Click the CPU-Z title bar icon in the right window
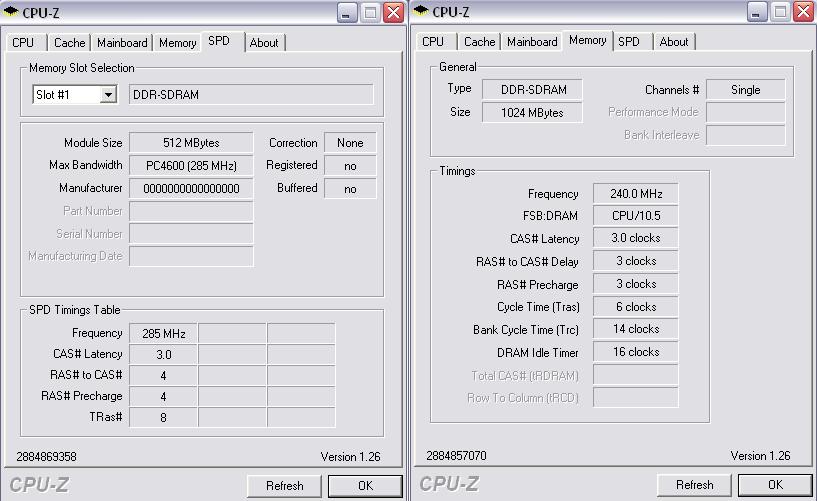Image resolution: width=817 pixels, height=501 pixels. click(421, 12)
